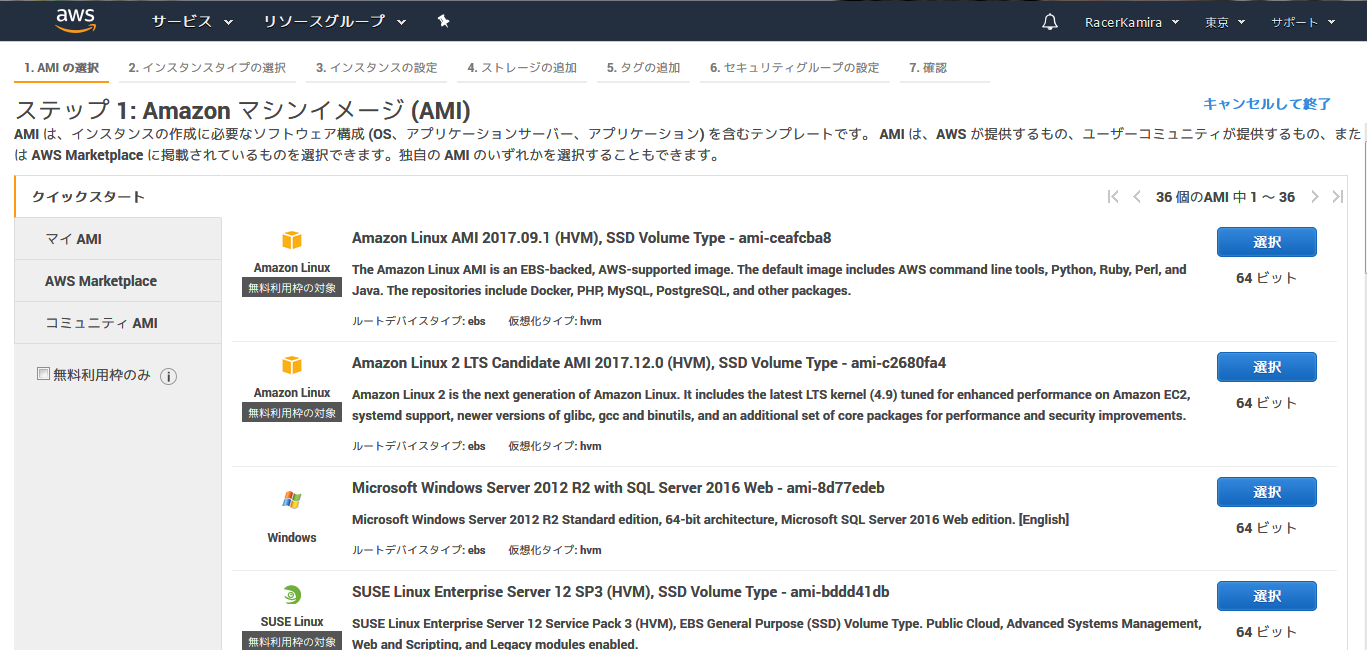The image size is (1367, 650).
Task: Click 選択 for Windows Server 2012 R2
Action: click(x=1267, y=492)
